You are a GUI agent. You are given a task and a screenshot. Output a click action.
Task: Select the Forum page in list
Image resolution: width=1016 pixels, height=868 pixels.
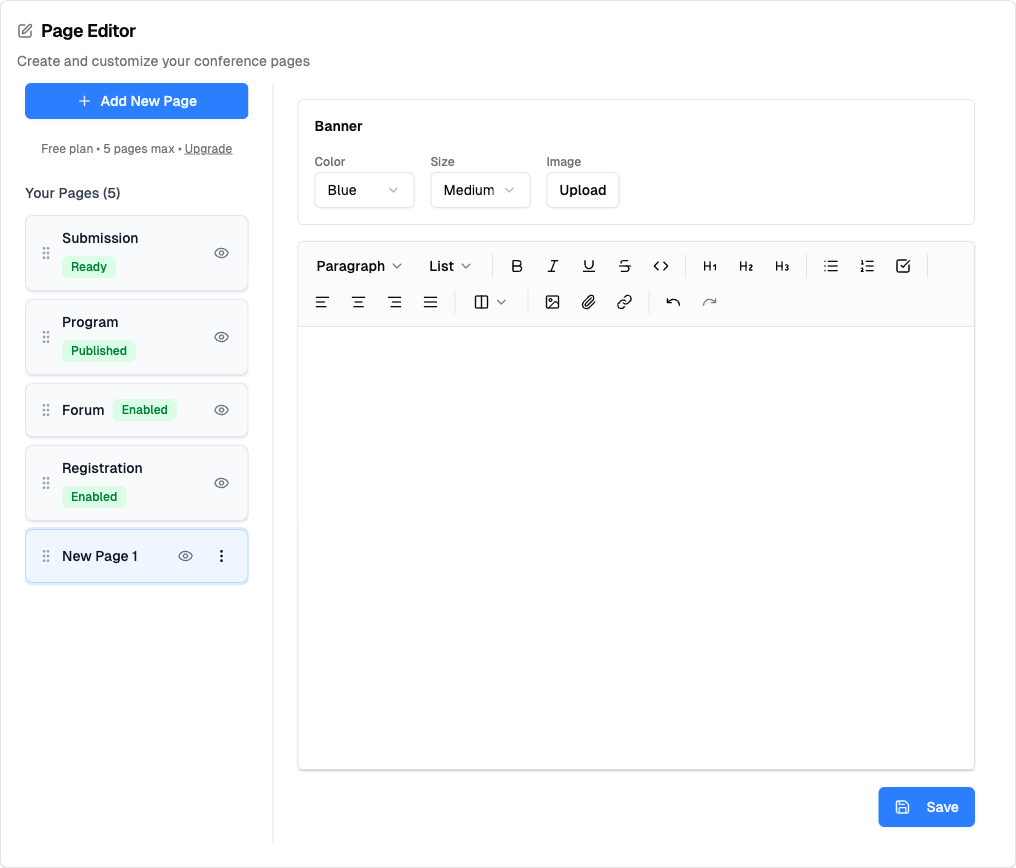coord(84,410)
